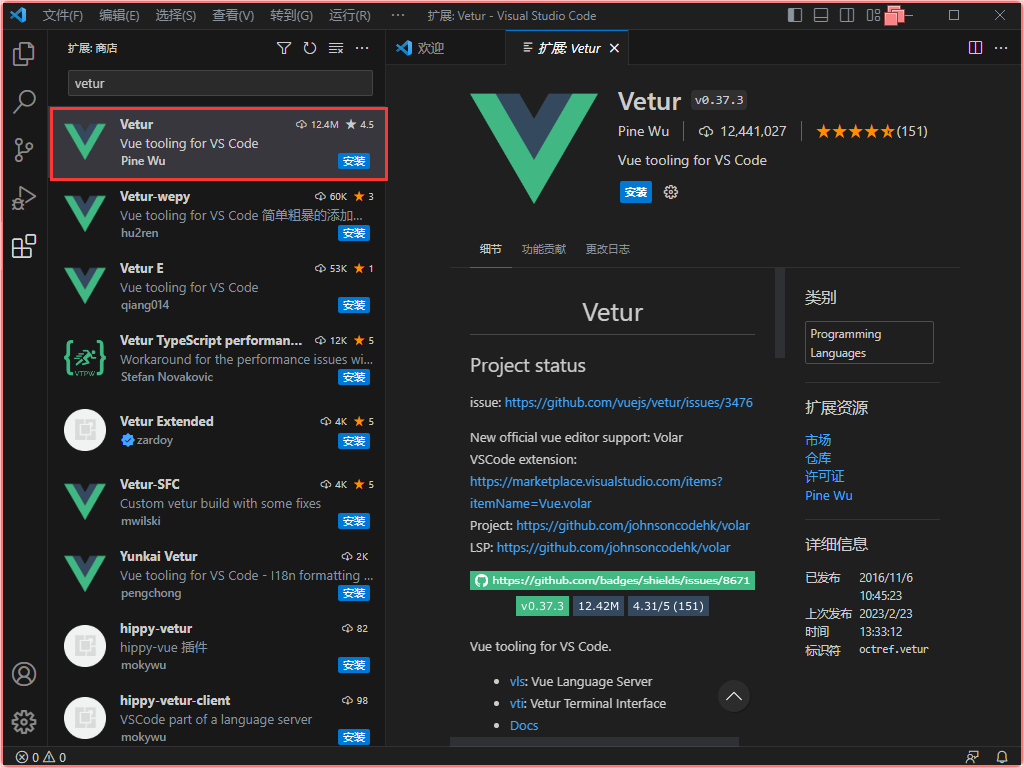
Task: Click the feedback icon in status bar
Action: click(x=972, y=757)
